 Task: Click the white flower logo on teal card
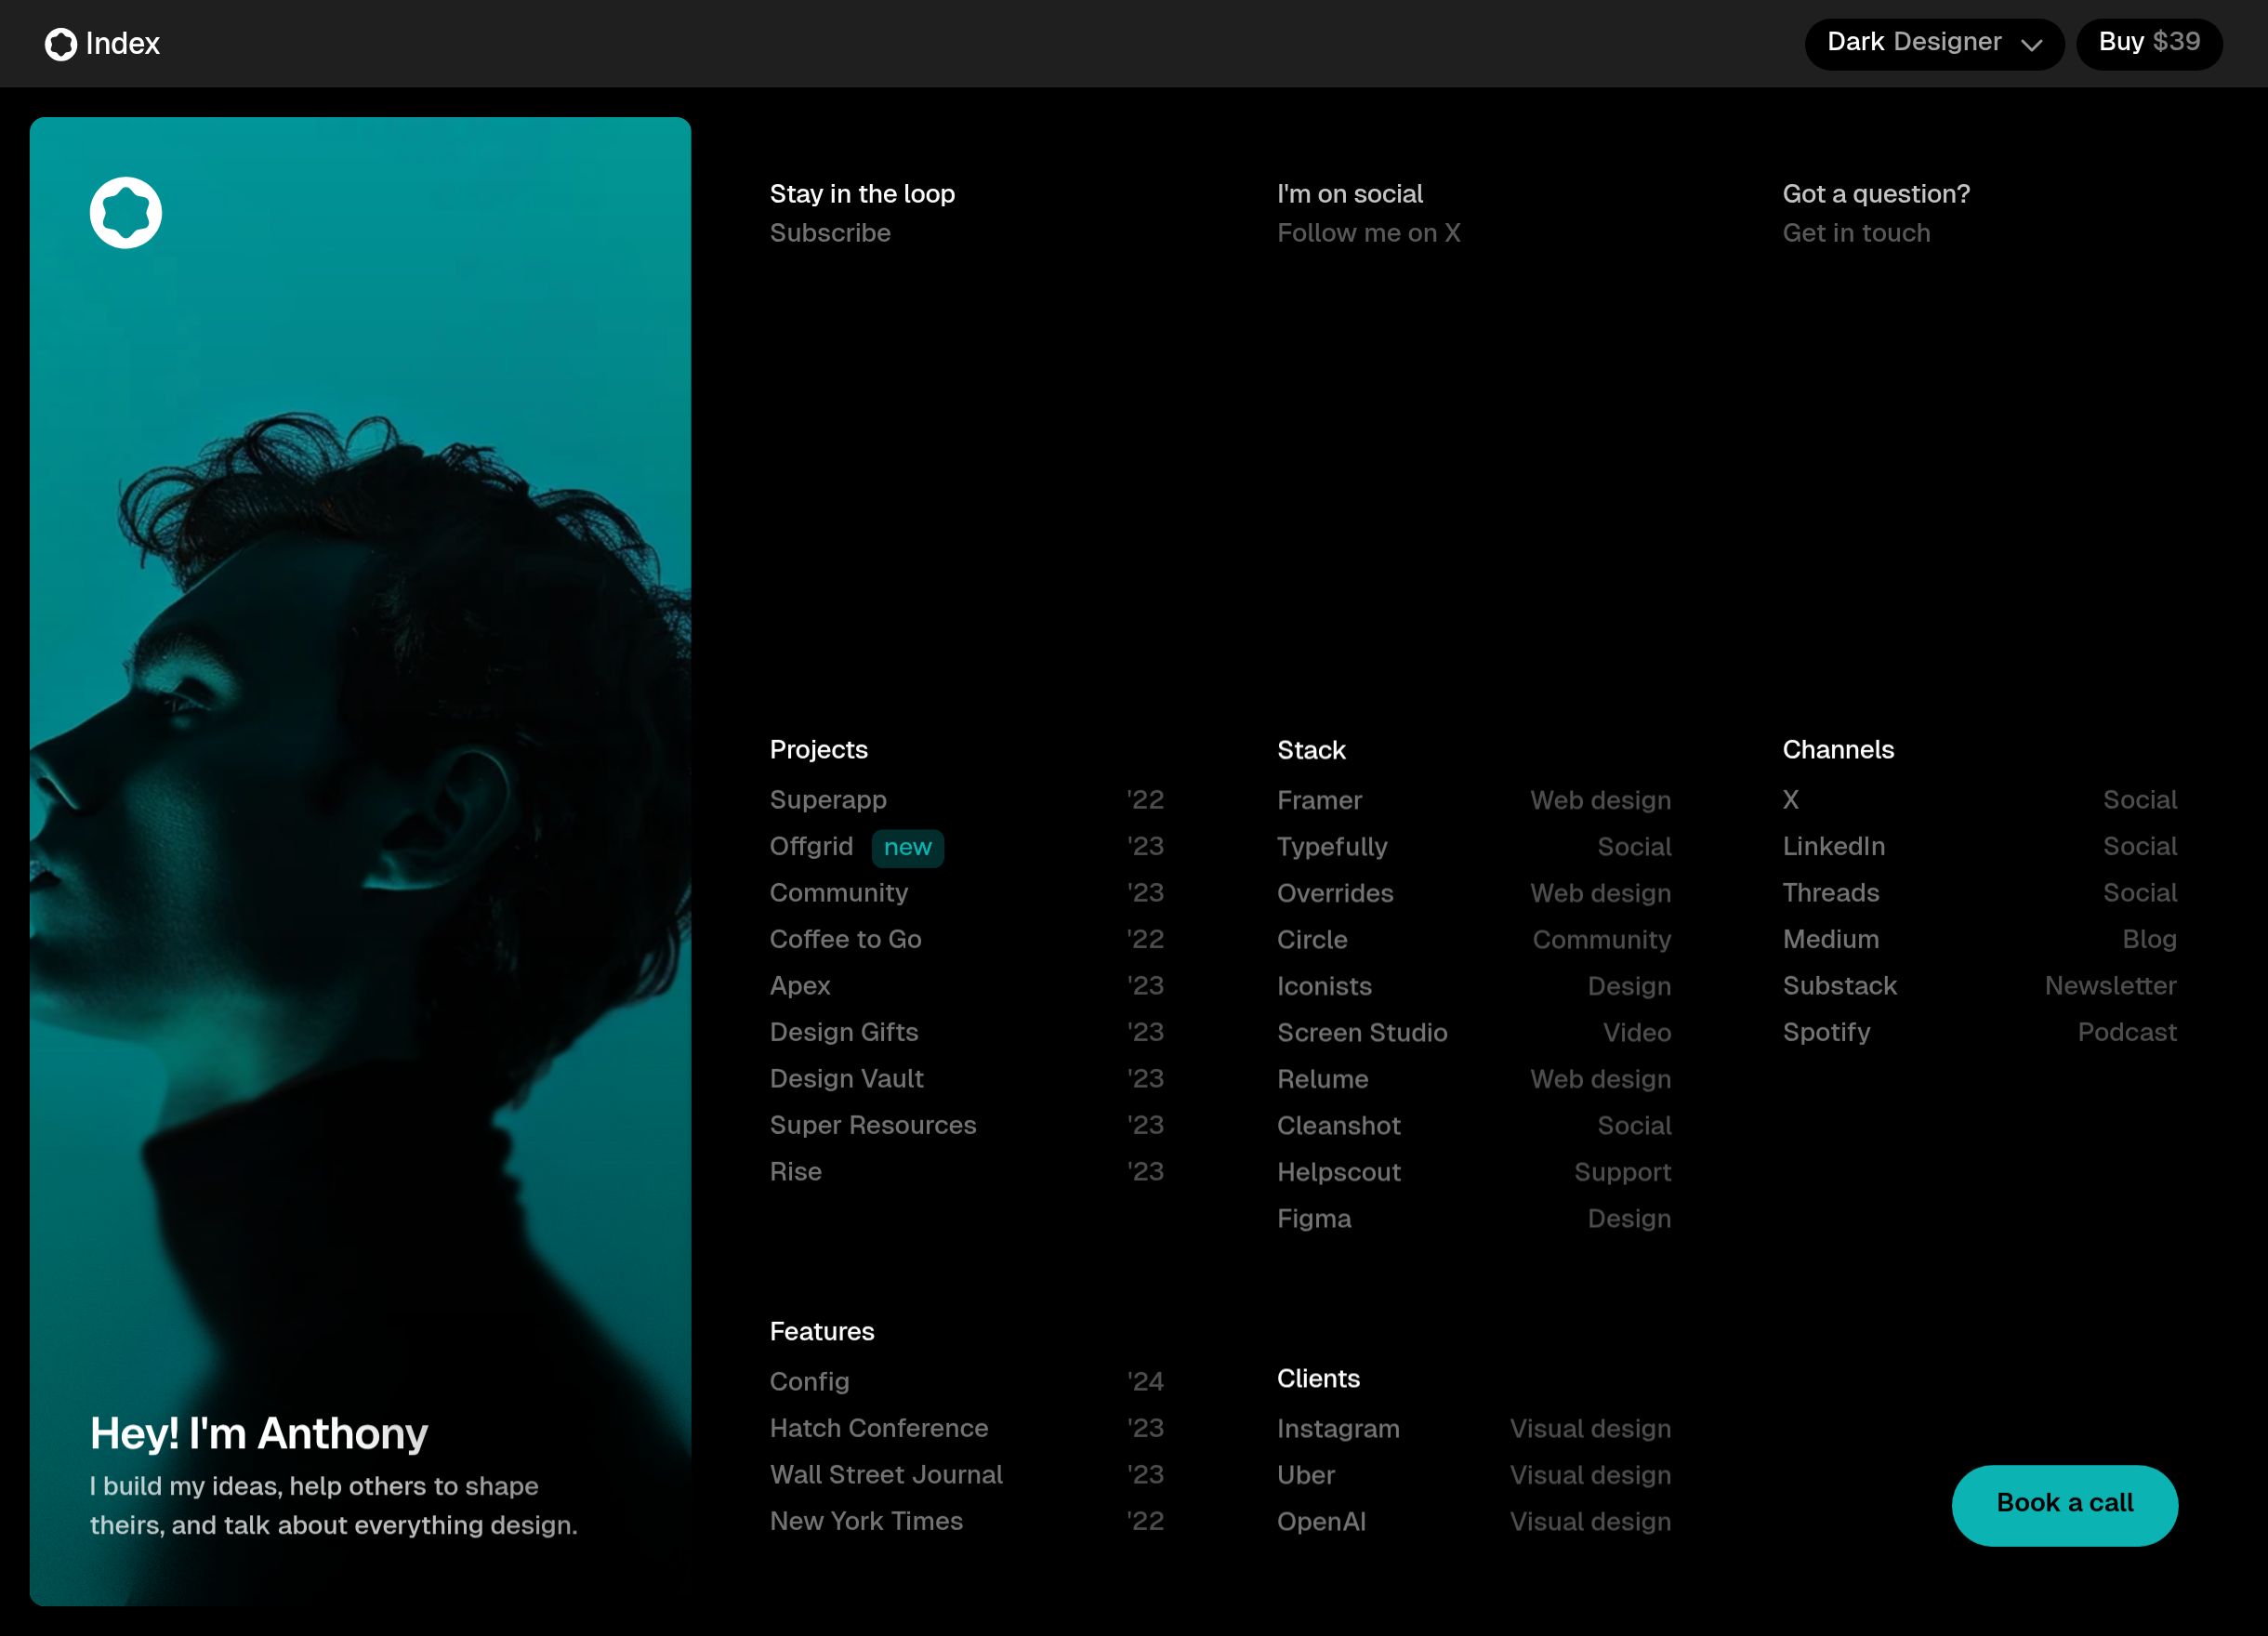(126, 213)
